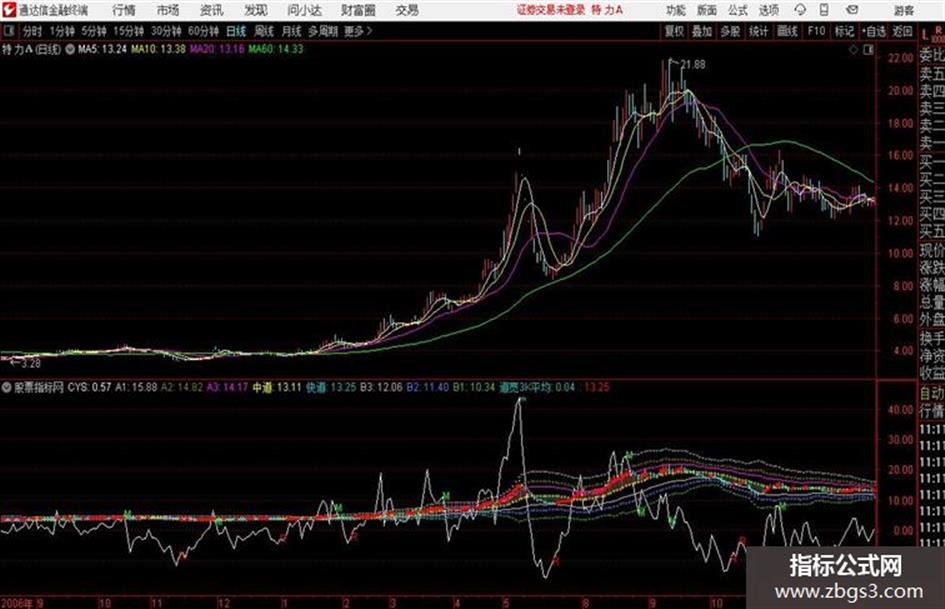Click the 证券交易未登录 login link
Viewport: 945px width, 609px height.
click(x=551, y=10)
